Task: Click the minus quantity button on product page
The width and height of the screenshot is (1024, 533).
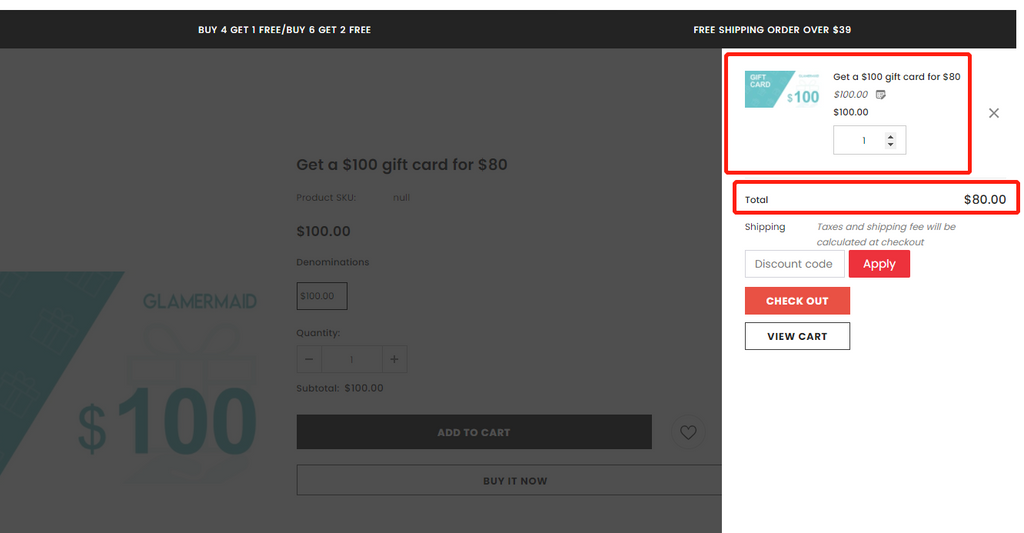Action: pyautogui.click(x=309, y=360)
